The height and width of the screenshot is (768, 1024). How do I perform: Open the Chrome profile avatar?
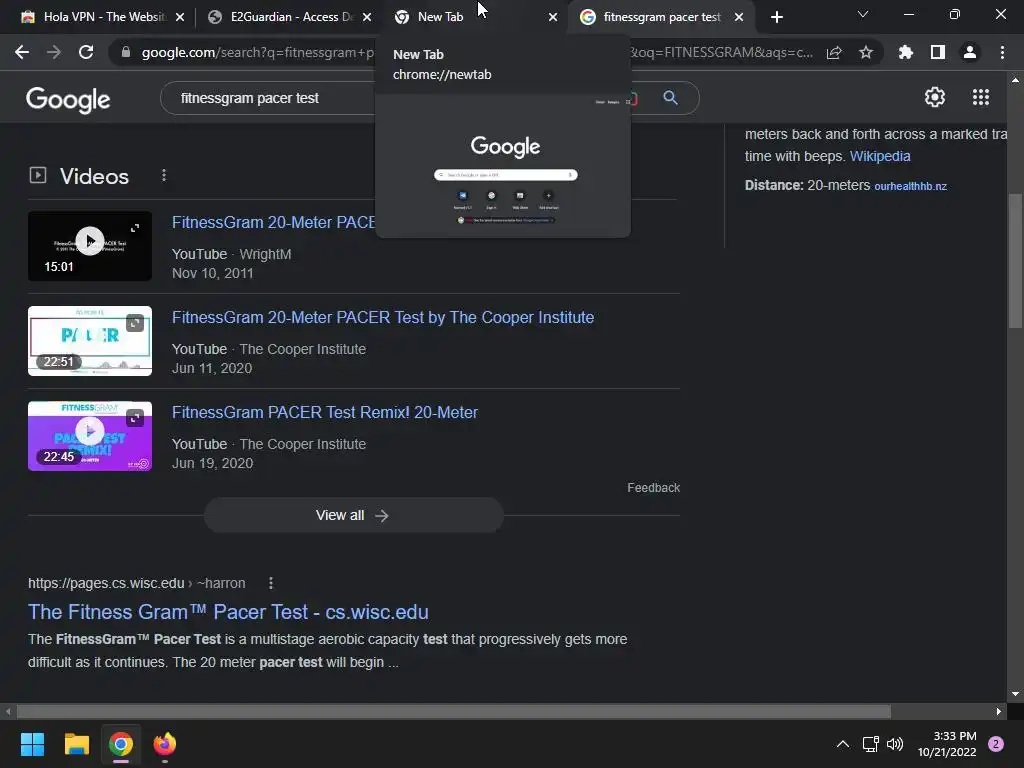(969, 52)
